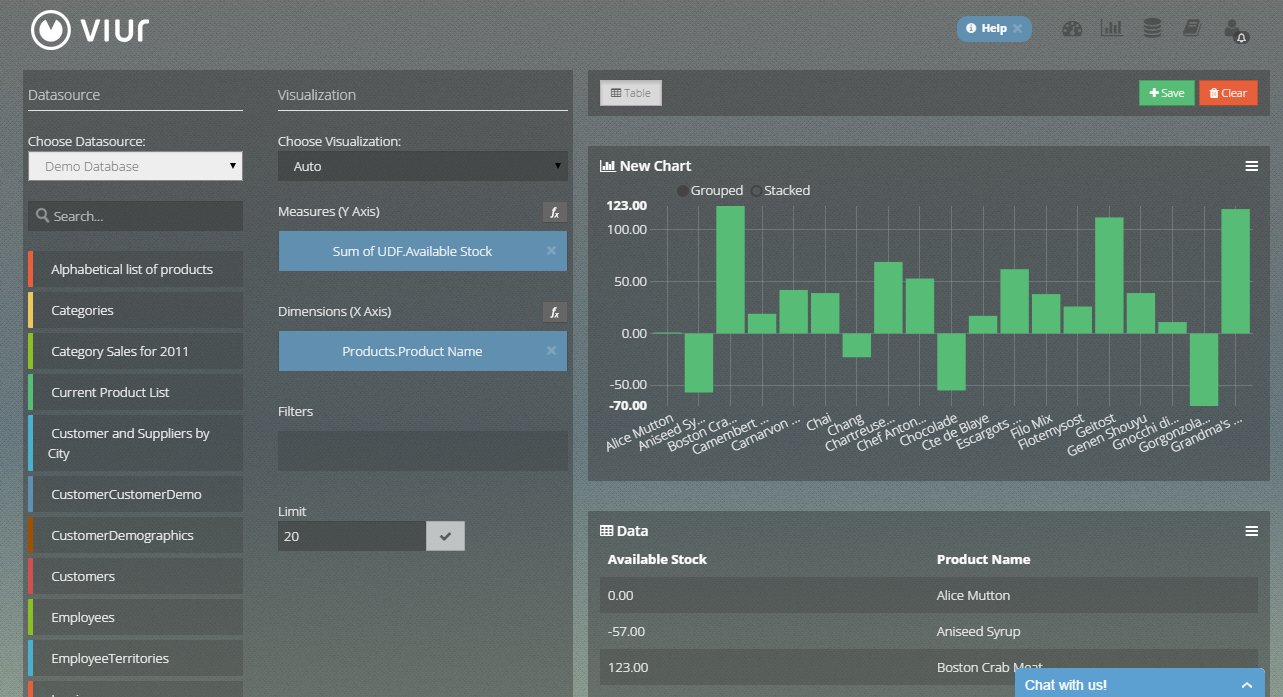Viewport: 1283px width, 697px height.
Task: Click the Available Stock column header
Action: click(657, 559)
